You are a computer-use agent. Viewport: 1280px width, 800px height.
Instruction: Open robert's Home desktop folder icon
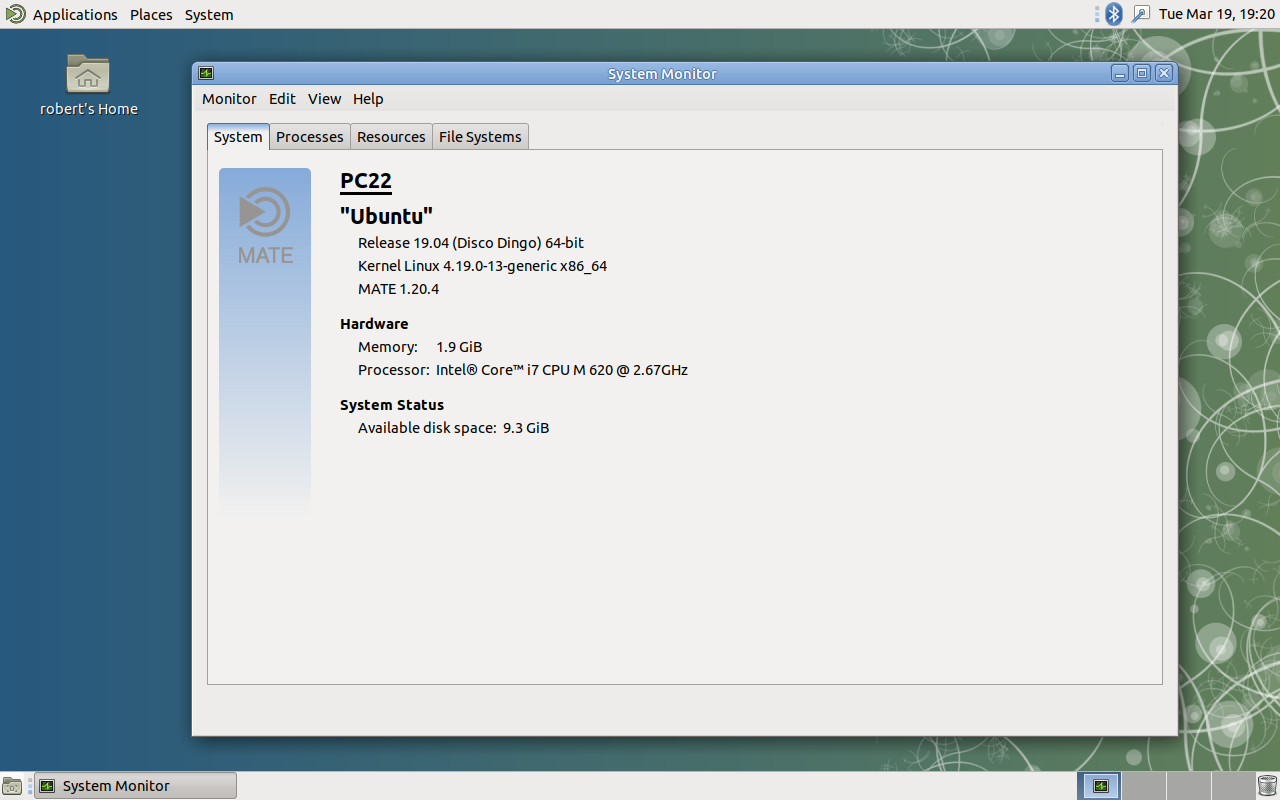pos(88,86)
